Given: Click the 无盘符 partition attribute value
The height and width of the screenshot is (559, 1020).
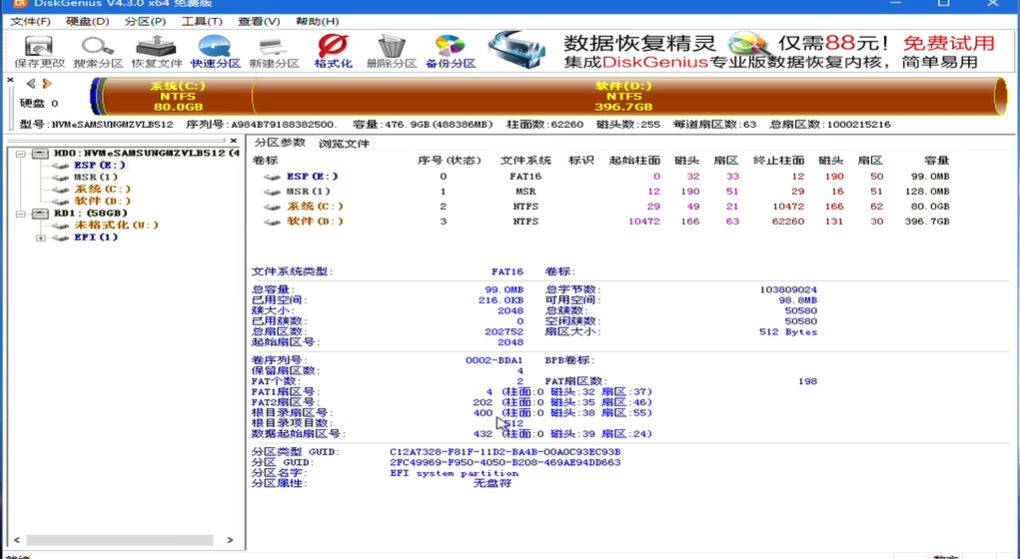Looking at the screenshot, I should (x=492, y=484).
